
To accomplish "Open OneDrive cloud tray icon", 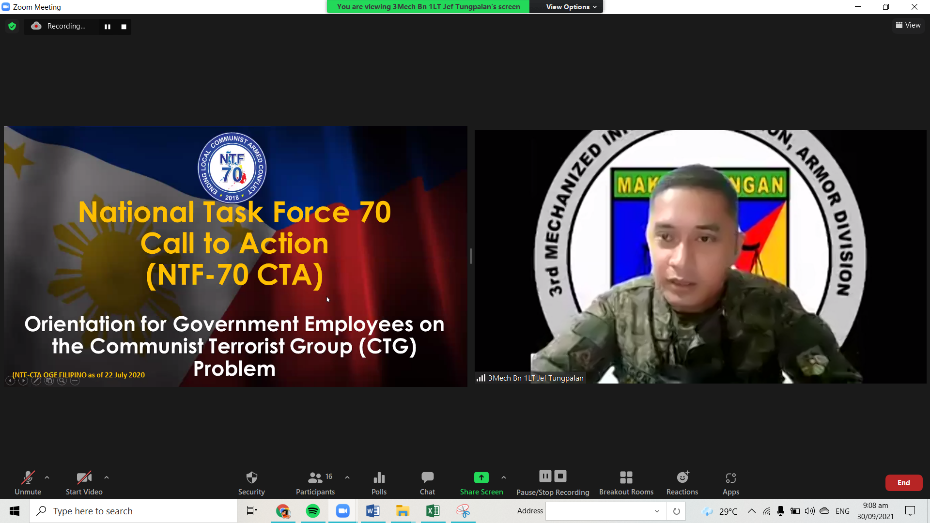I will 824,511.
